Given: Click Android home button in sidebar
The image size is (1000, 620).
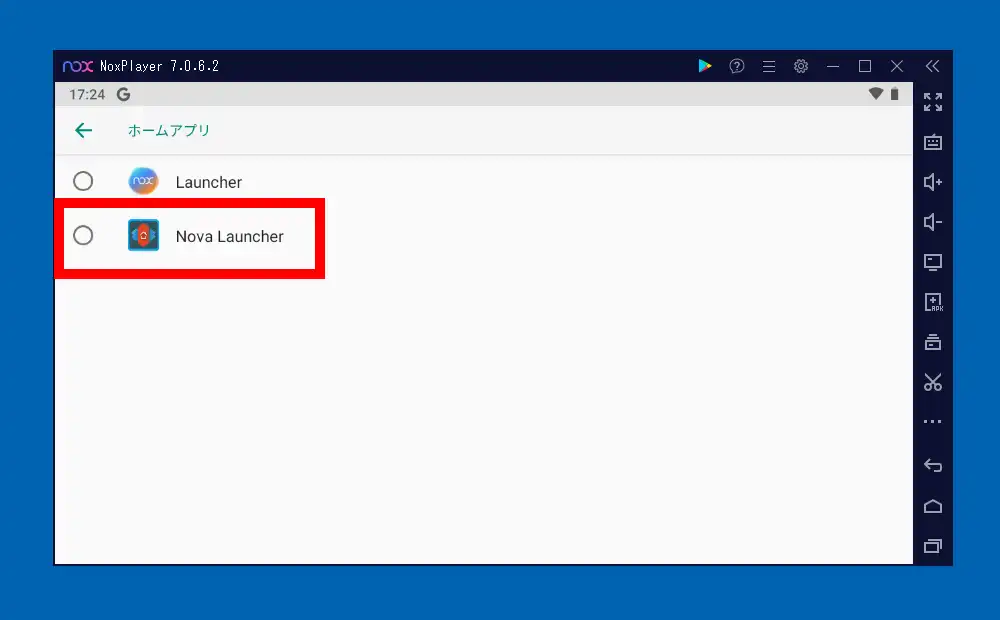Looking at the screenshot, I should click(932, 506).
